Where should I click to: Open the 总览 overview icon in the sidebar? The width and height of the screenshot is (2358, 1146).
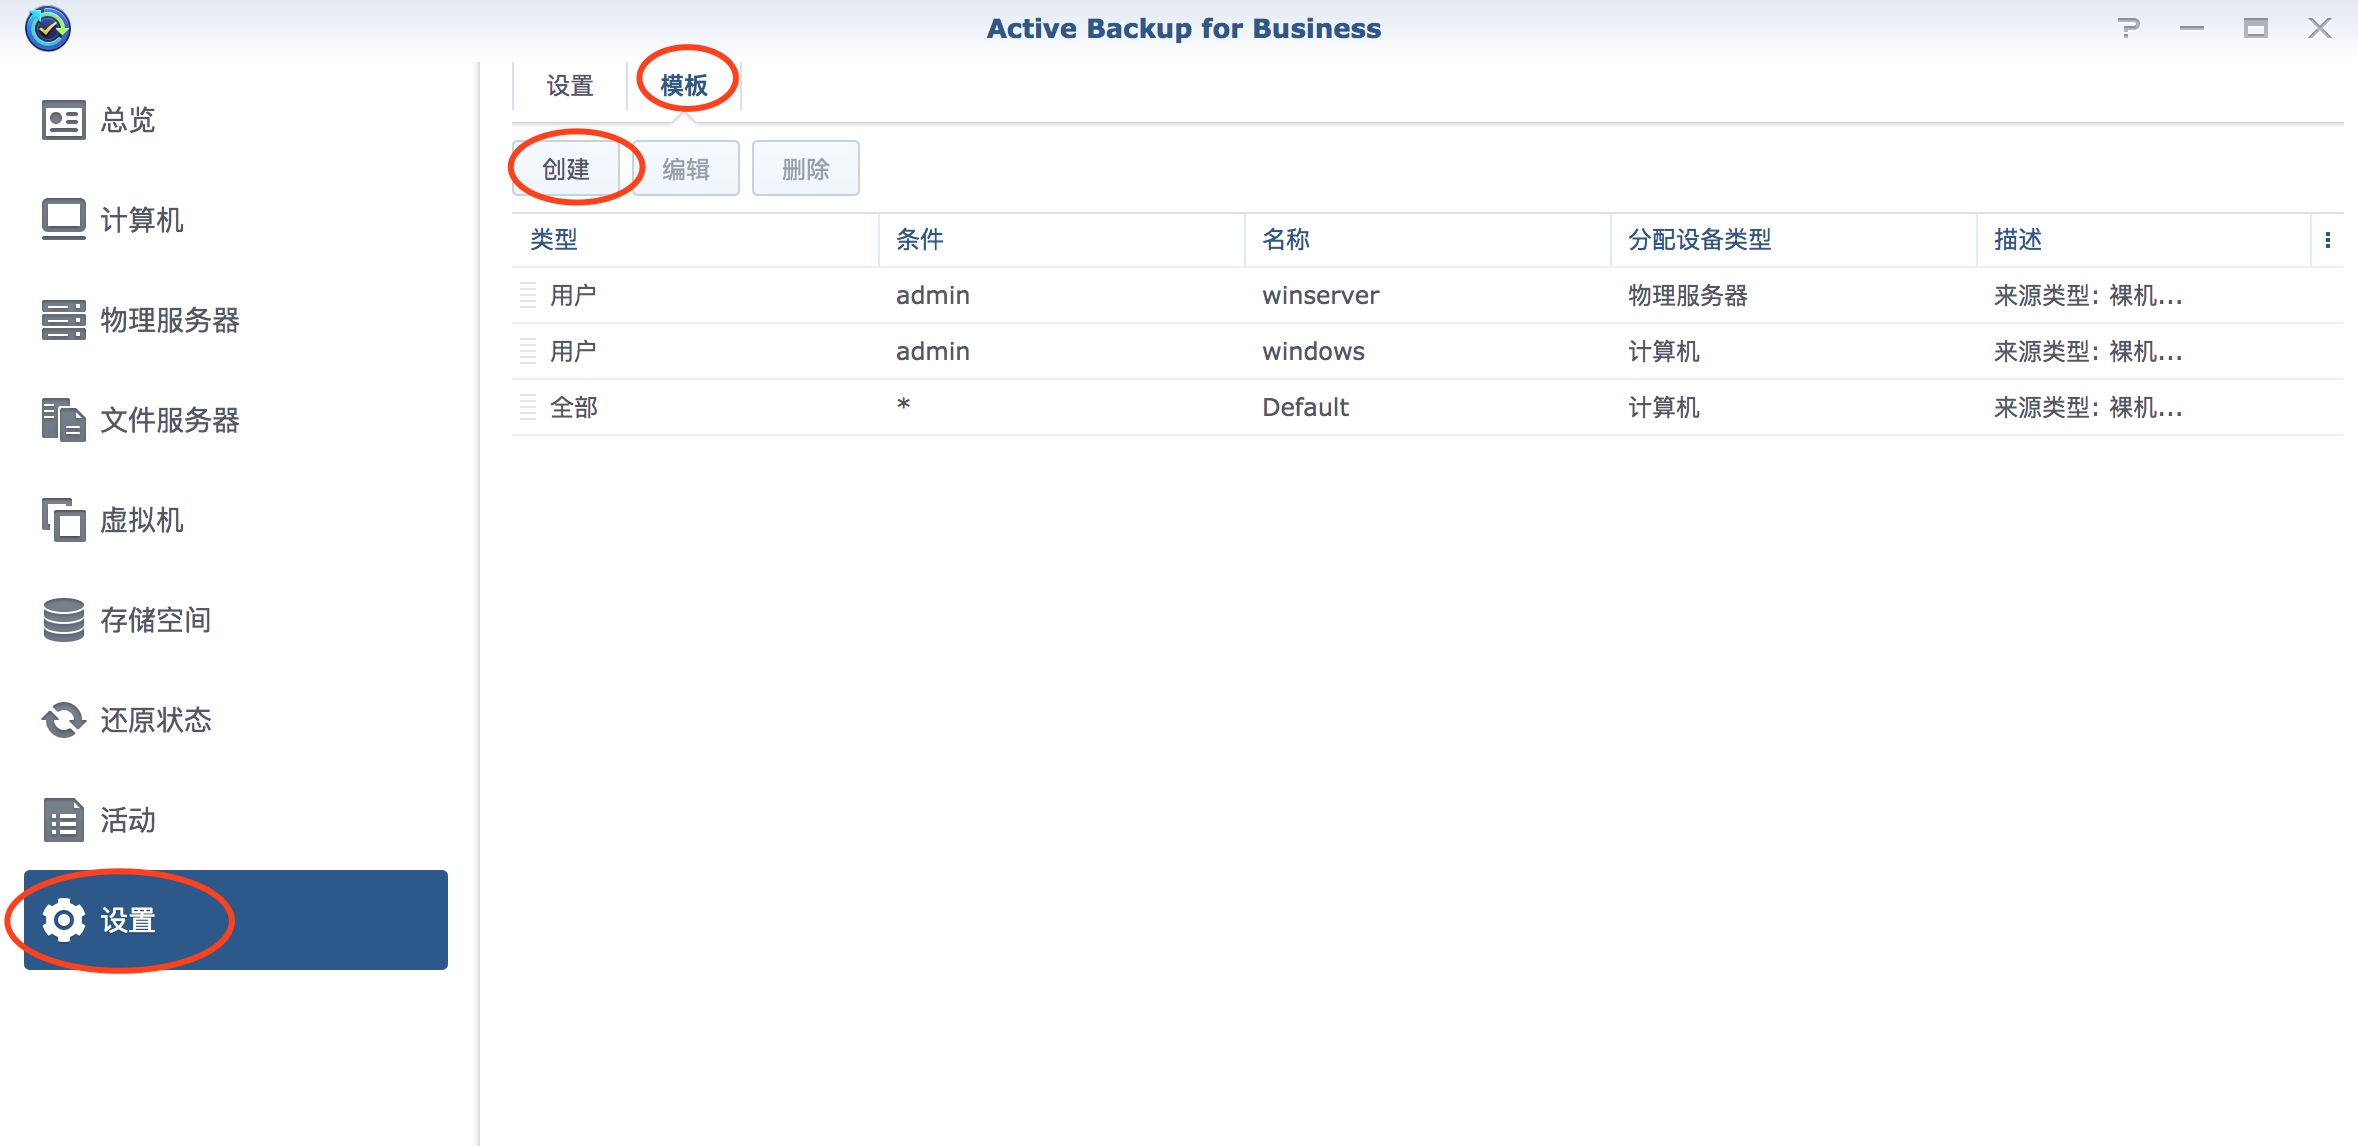(x=63, y=120)
